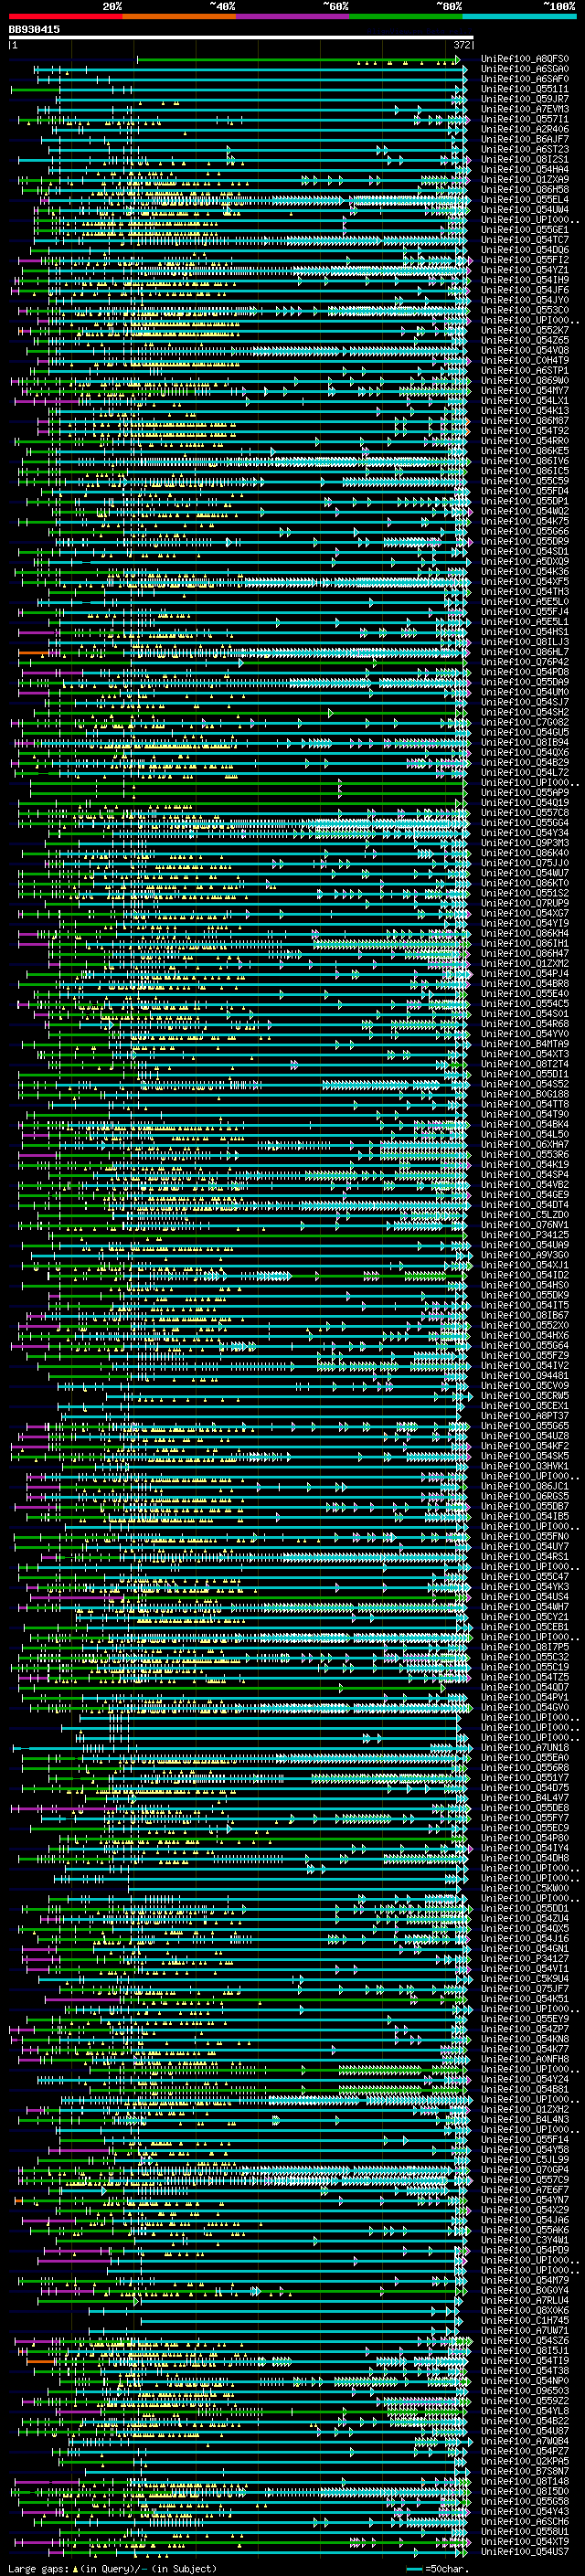Screen dimensions: 585x2576
Task: Open hit UniRef100_C5JL99
Action: (524, 2159)
